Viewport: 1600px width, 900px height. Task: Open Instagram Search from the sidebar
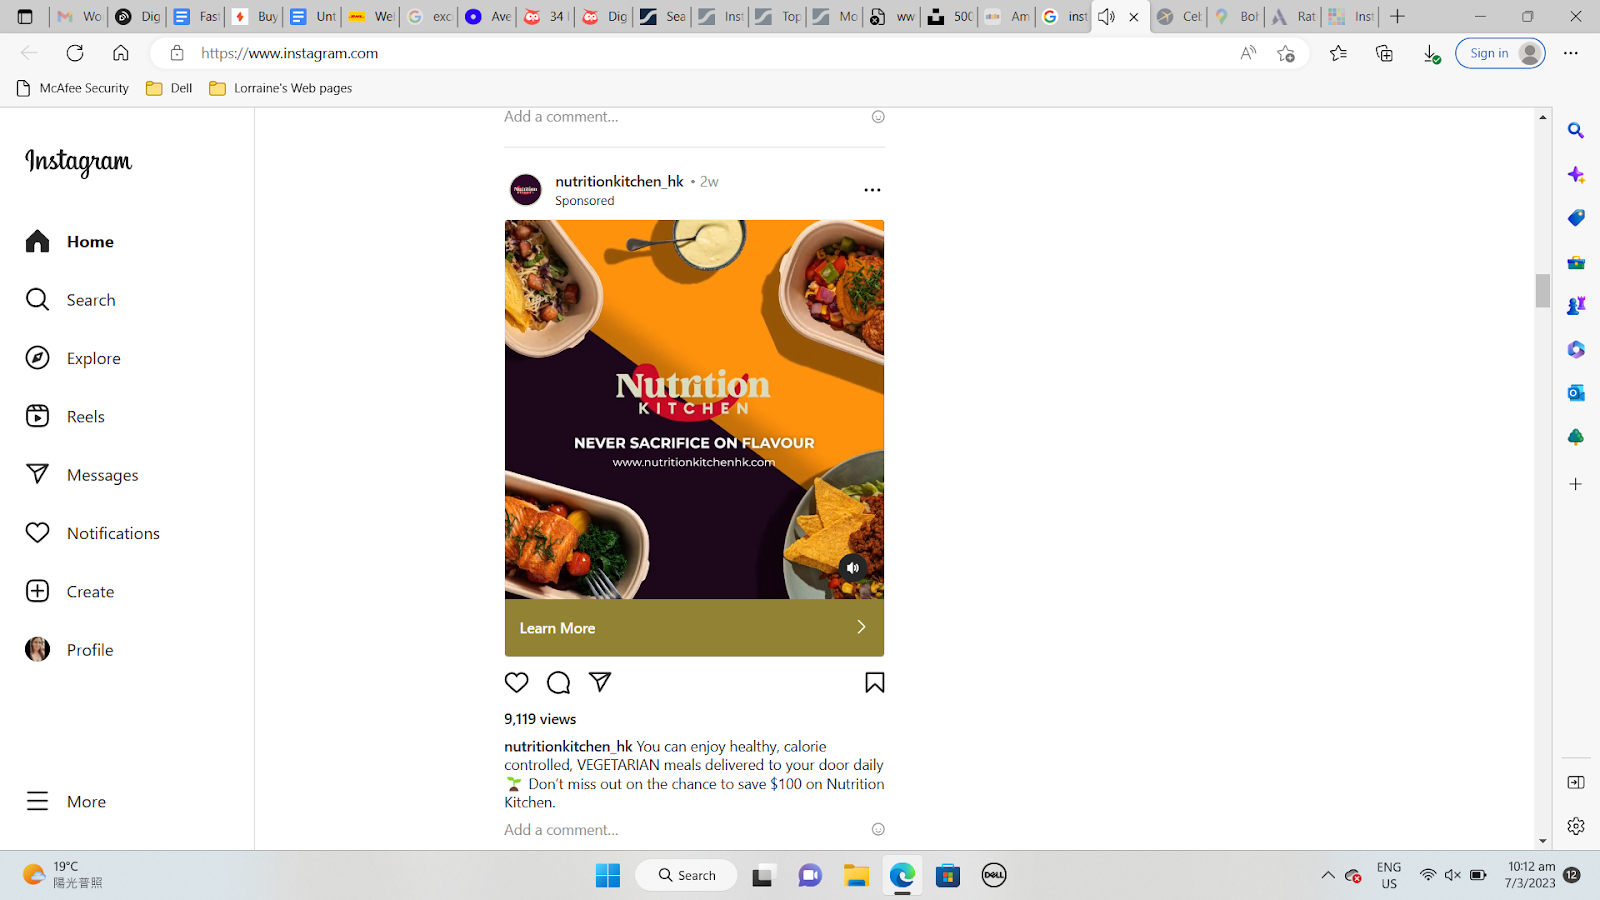[70, 300]
